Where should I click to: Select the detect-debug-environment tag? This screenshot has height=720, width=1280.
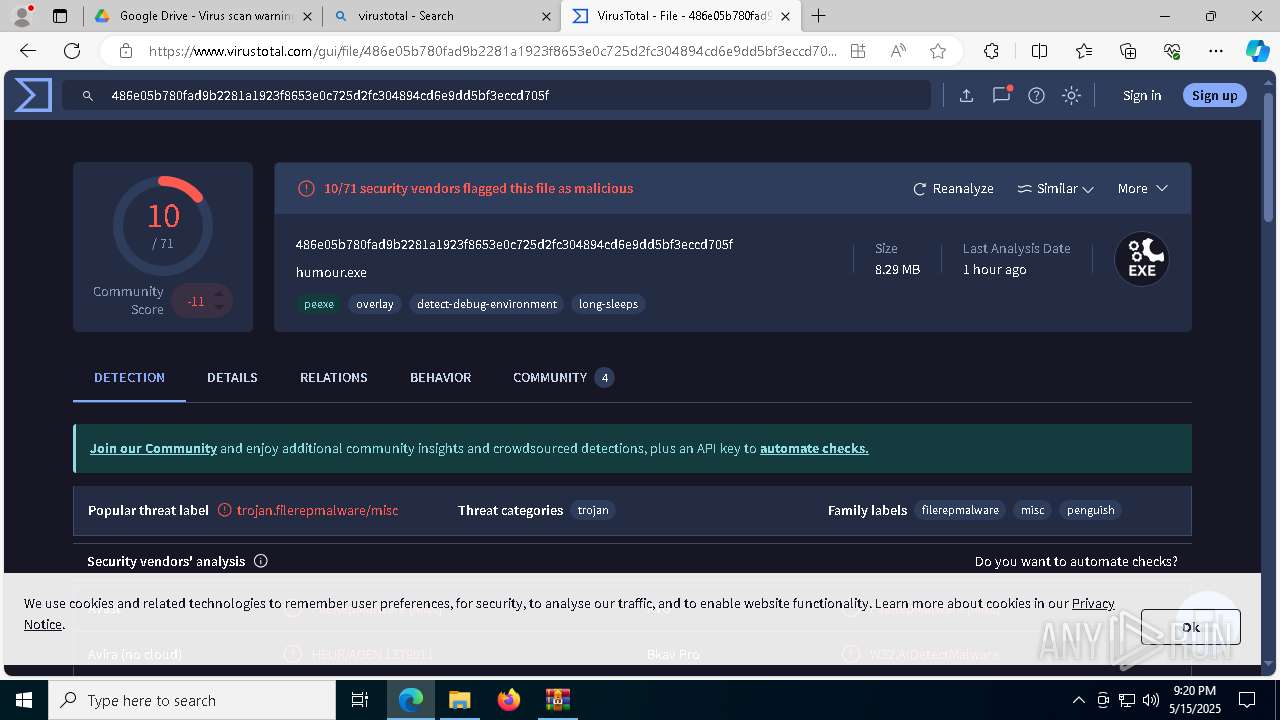coord(487,304)
